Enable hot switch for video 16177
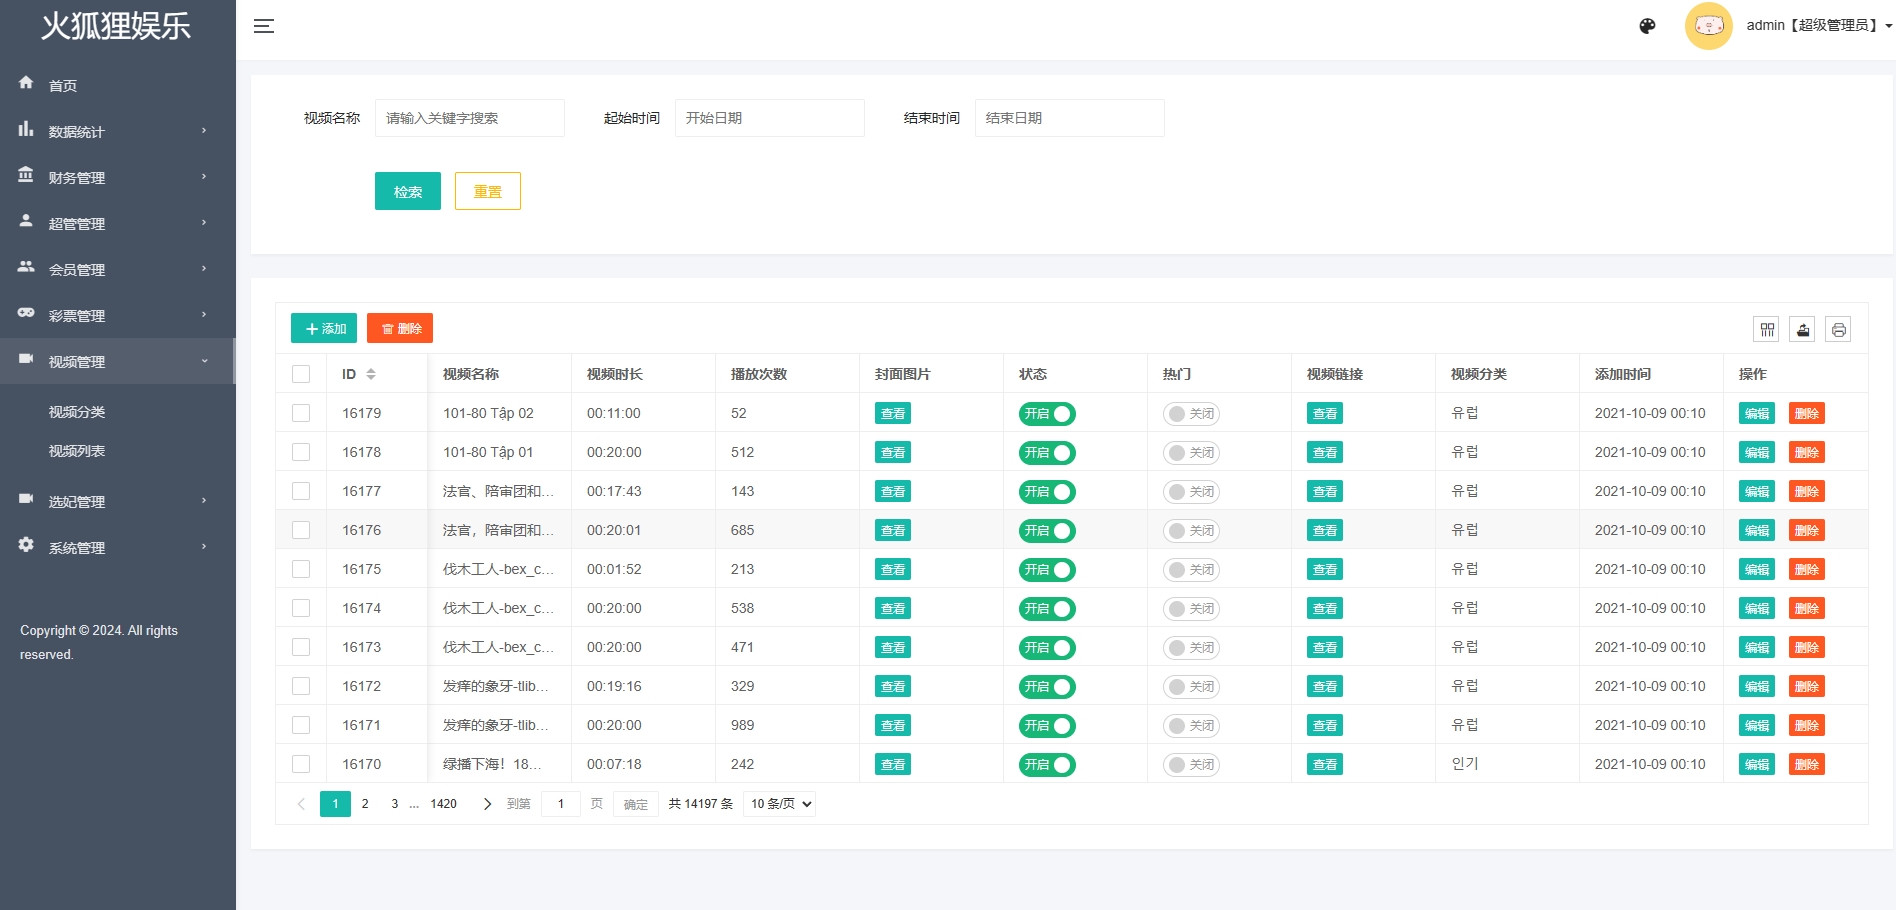Screen dimensions: 1896x910 coord(1190,492)
